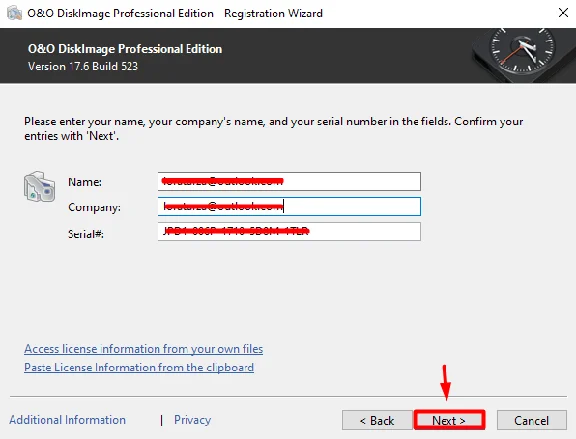Click the Name: label
576x439 pixels.
[x=85, y=182]
